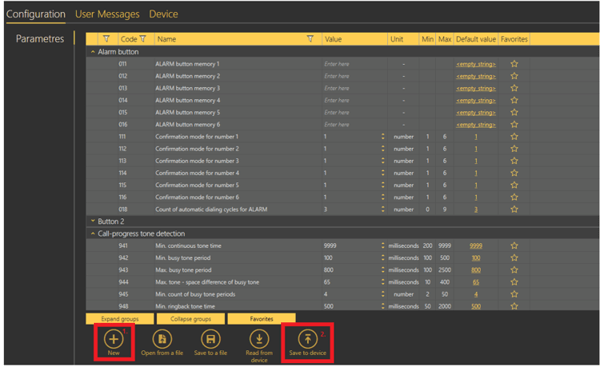Image resolution: width=600 pixels, height=367 pixels.
Task: Favorite ALARM button memory 3
Action: click(x=514, y=88)
